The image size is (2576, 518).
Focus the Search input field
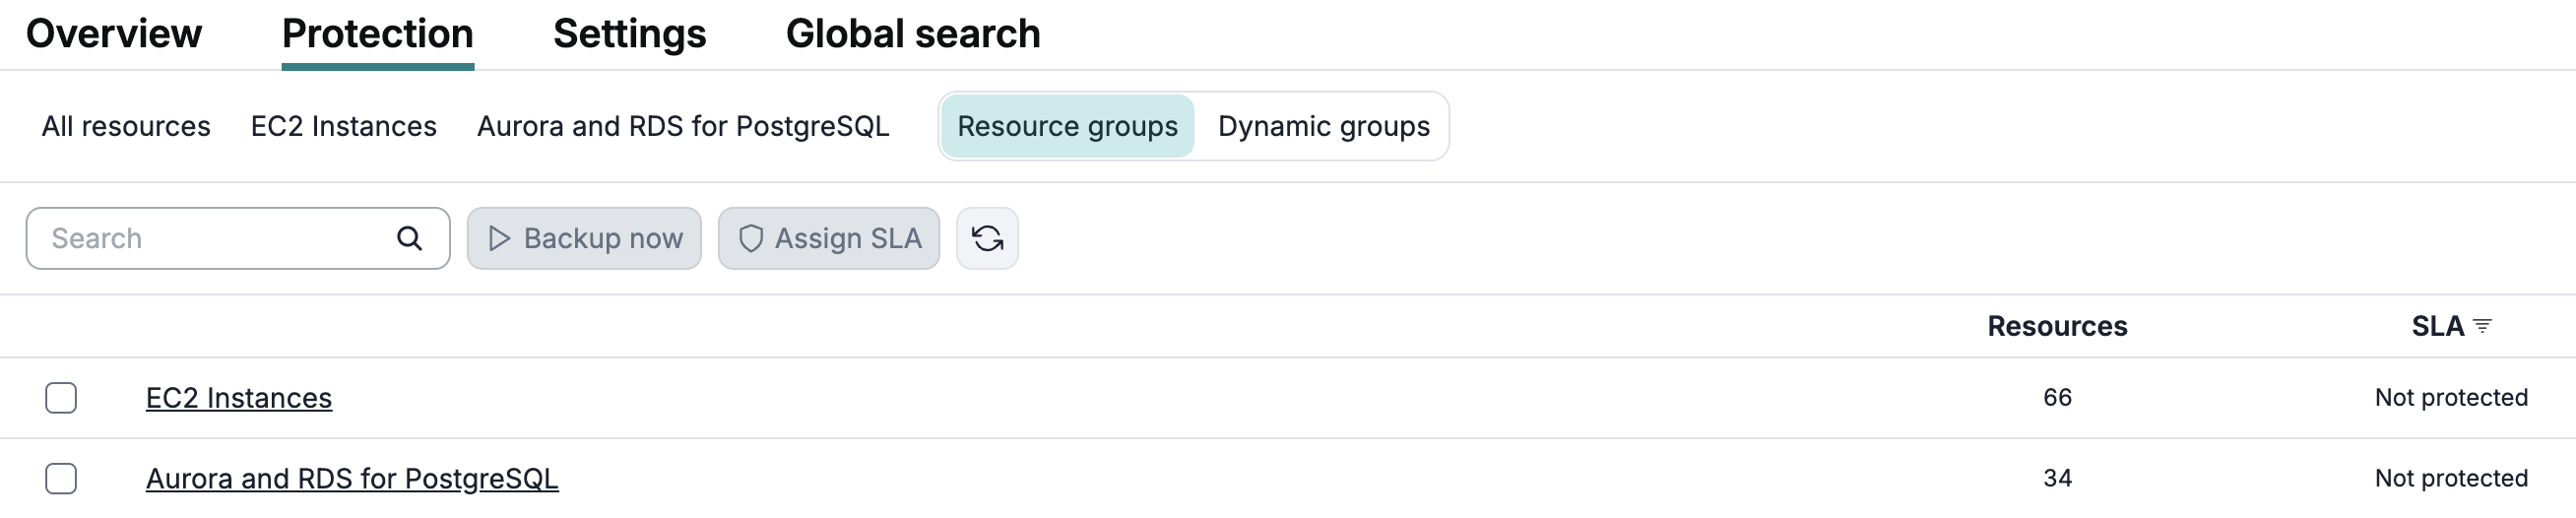click(238, 238)
